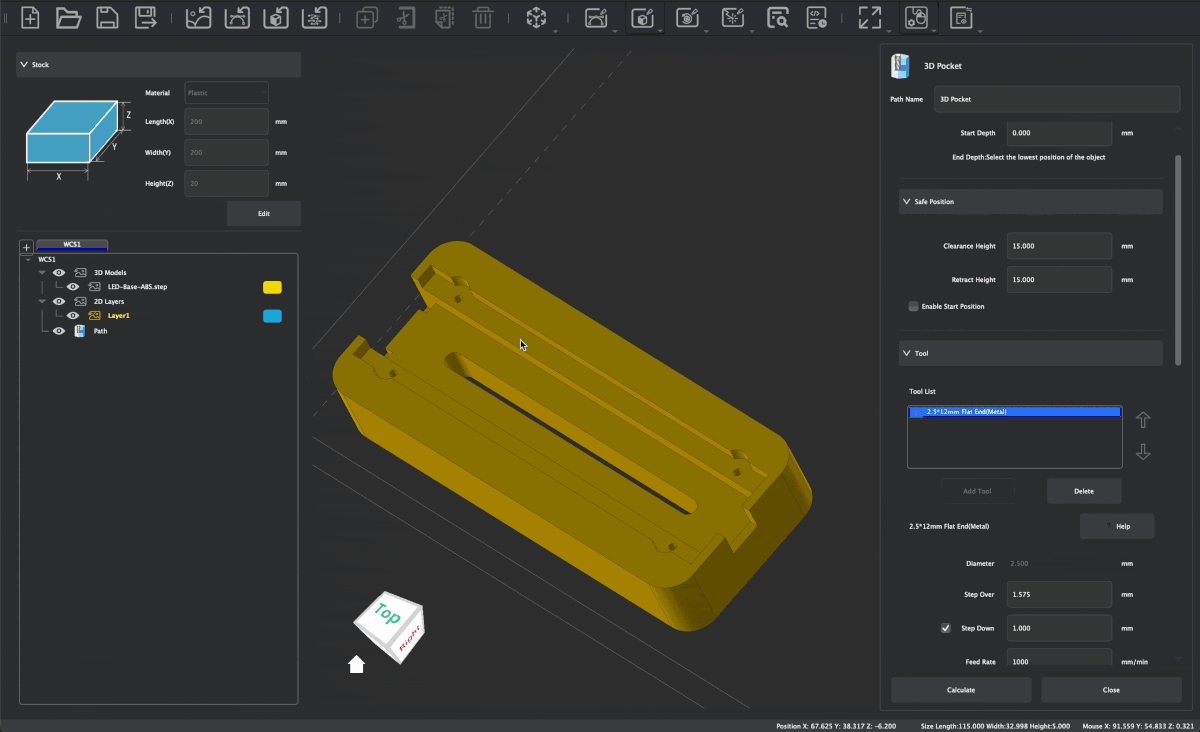This screenshot has width=1200, height=732.
Task: Click the trash Delete icon in toolbar
Action: point(482,17)
